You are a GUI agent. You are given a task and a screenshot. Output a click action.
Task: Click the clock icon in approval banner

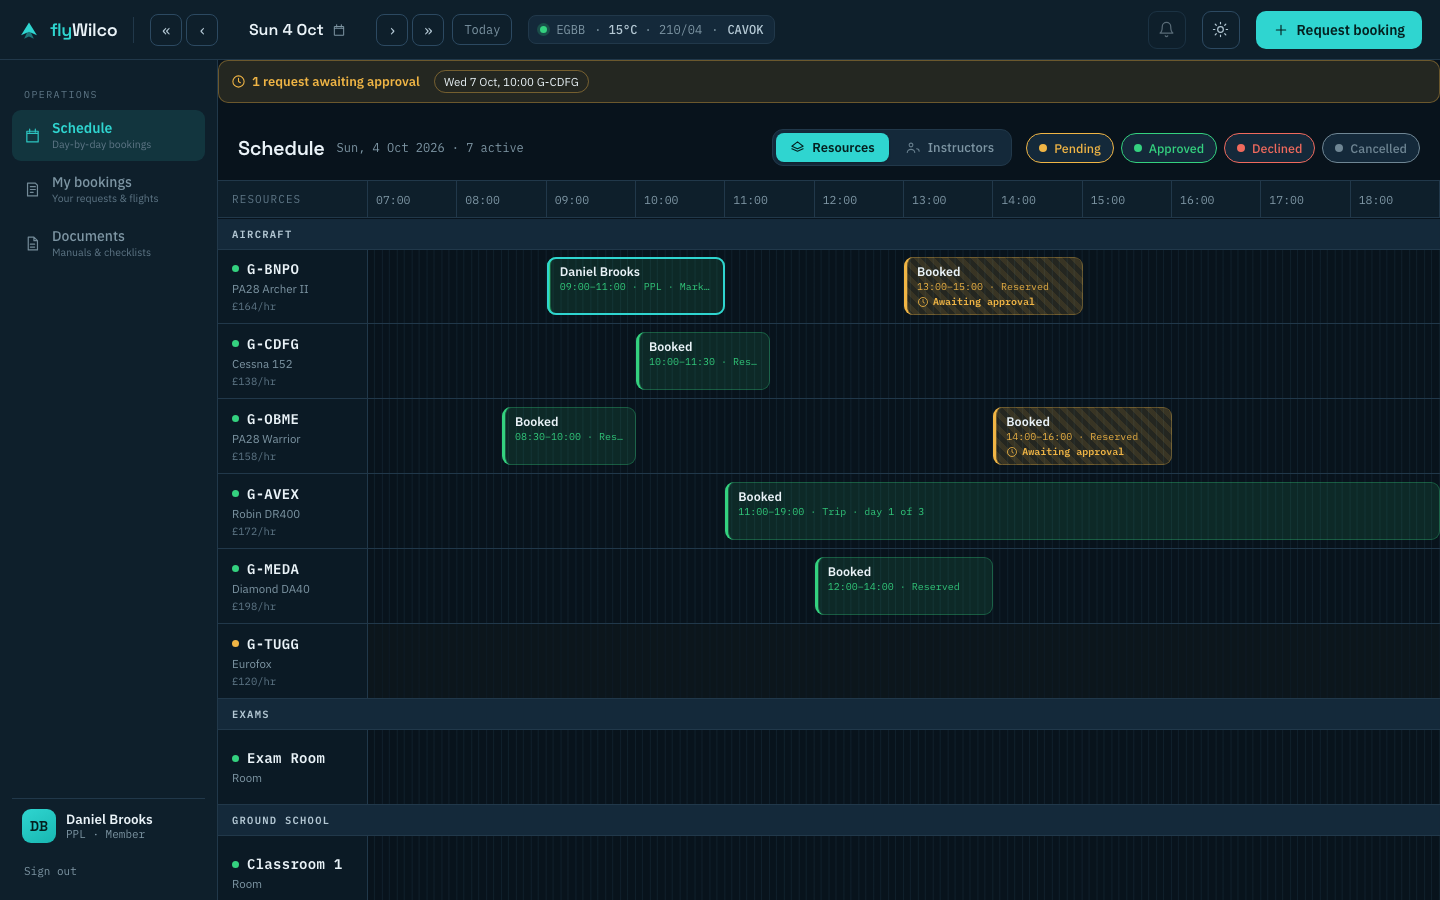click(238, 82)
